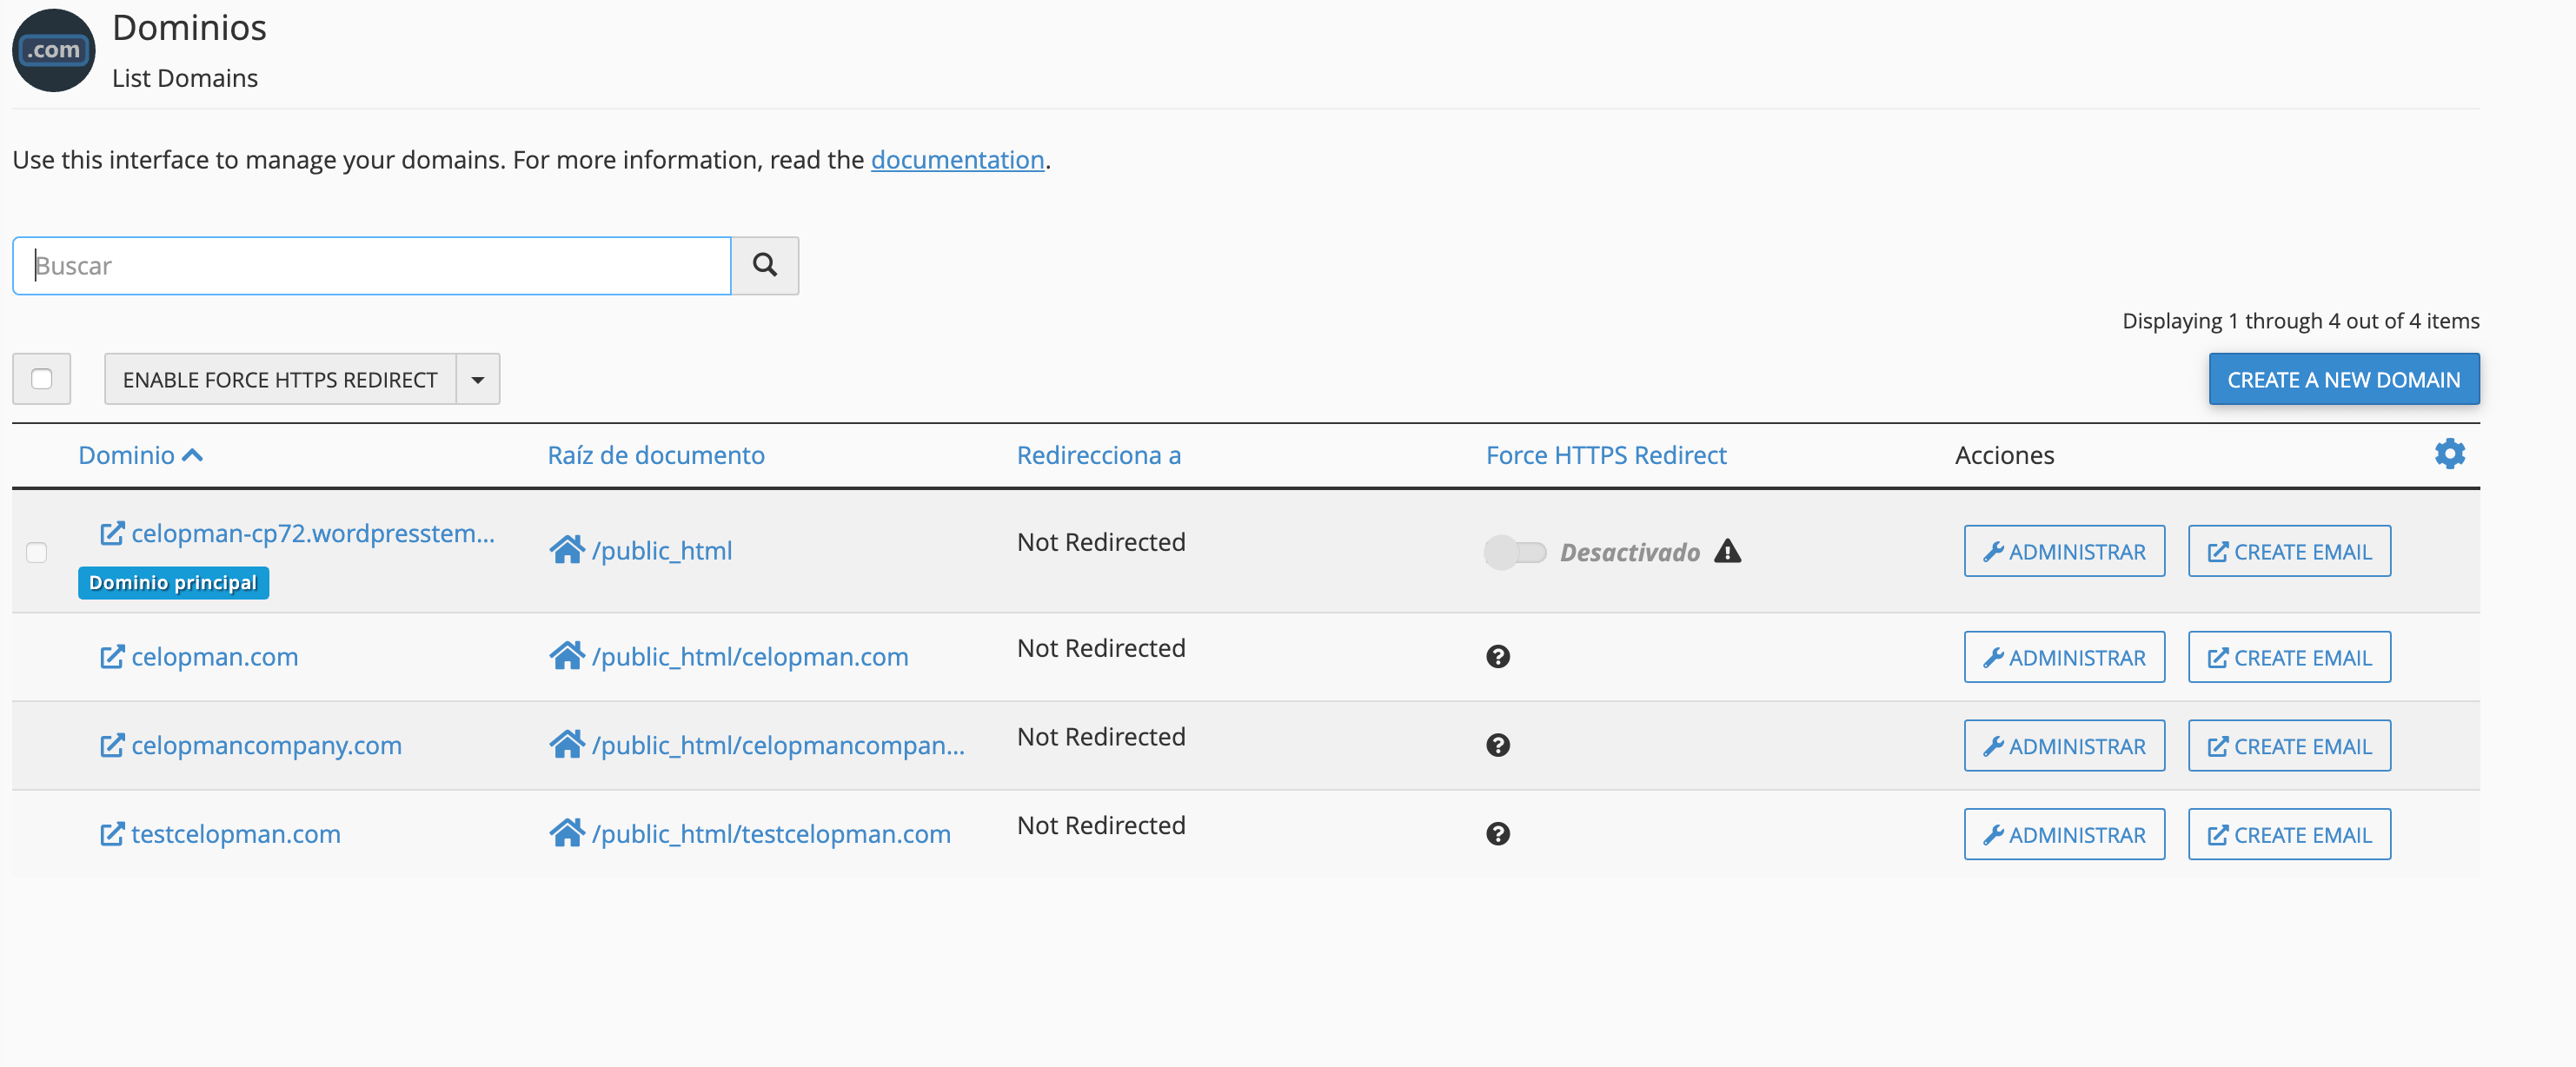Open celopman-cp72.wordpresstem... domain link
Viewport: 2576px width, 1067px height.
[313, 533]
